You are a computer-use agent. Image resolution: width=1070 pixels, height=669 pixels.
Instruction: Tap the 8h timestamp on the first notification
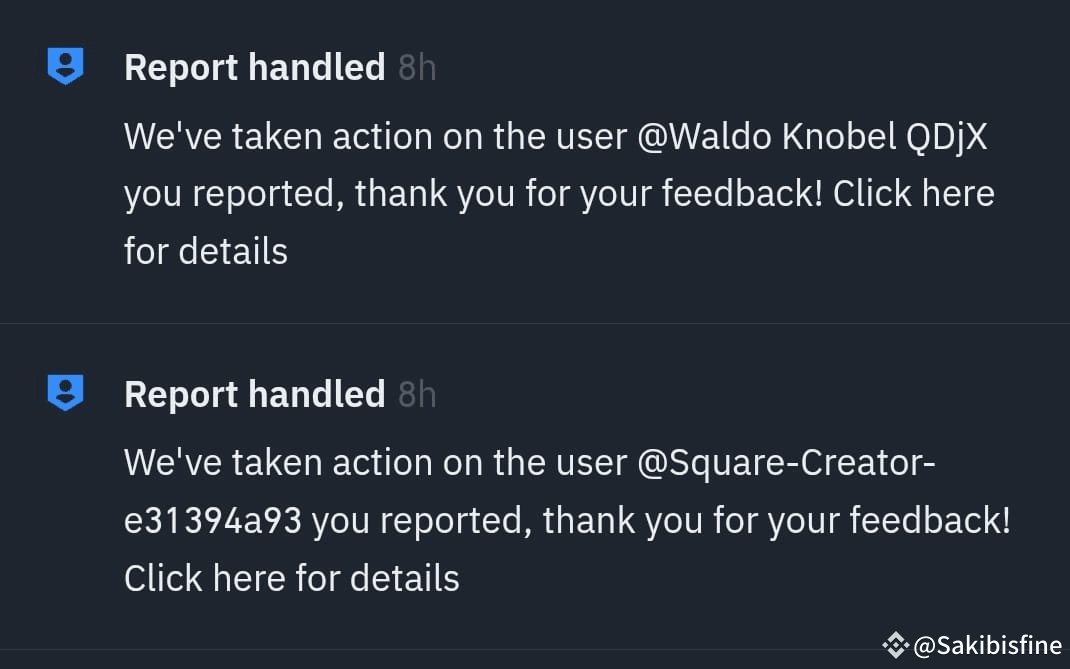(x=417, y=68)
